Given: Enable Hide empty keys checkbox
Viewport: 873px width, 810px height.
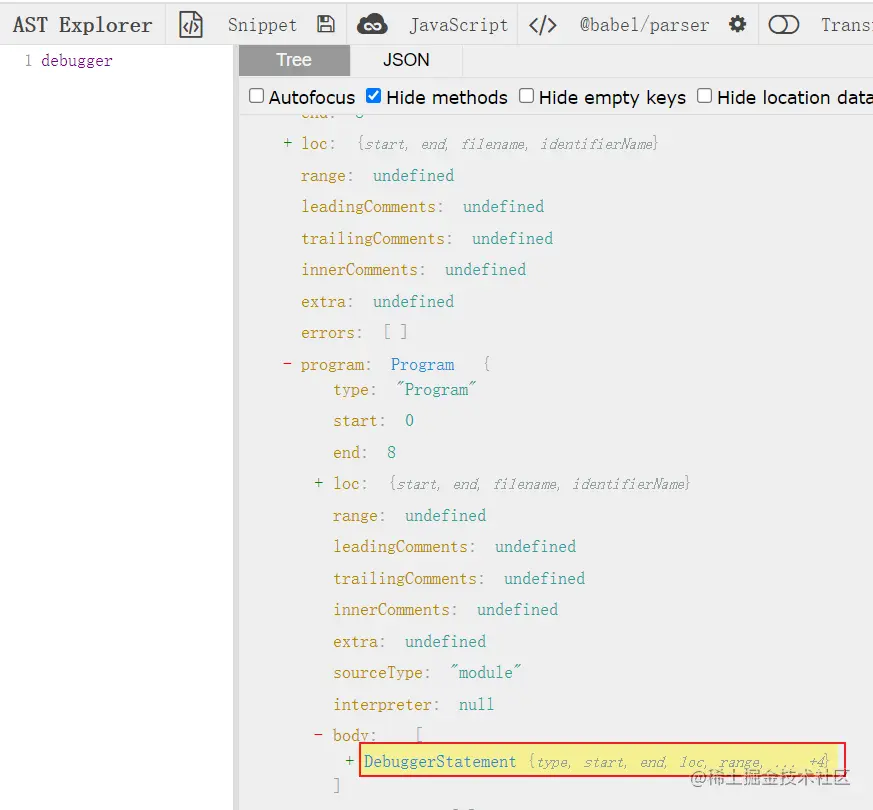Looking at the screenshot, I should point(526,96).
